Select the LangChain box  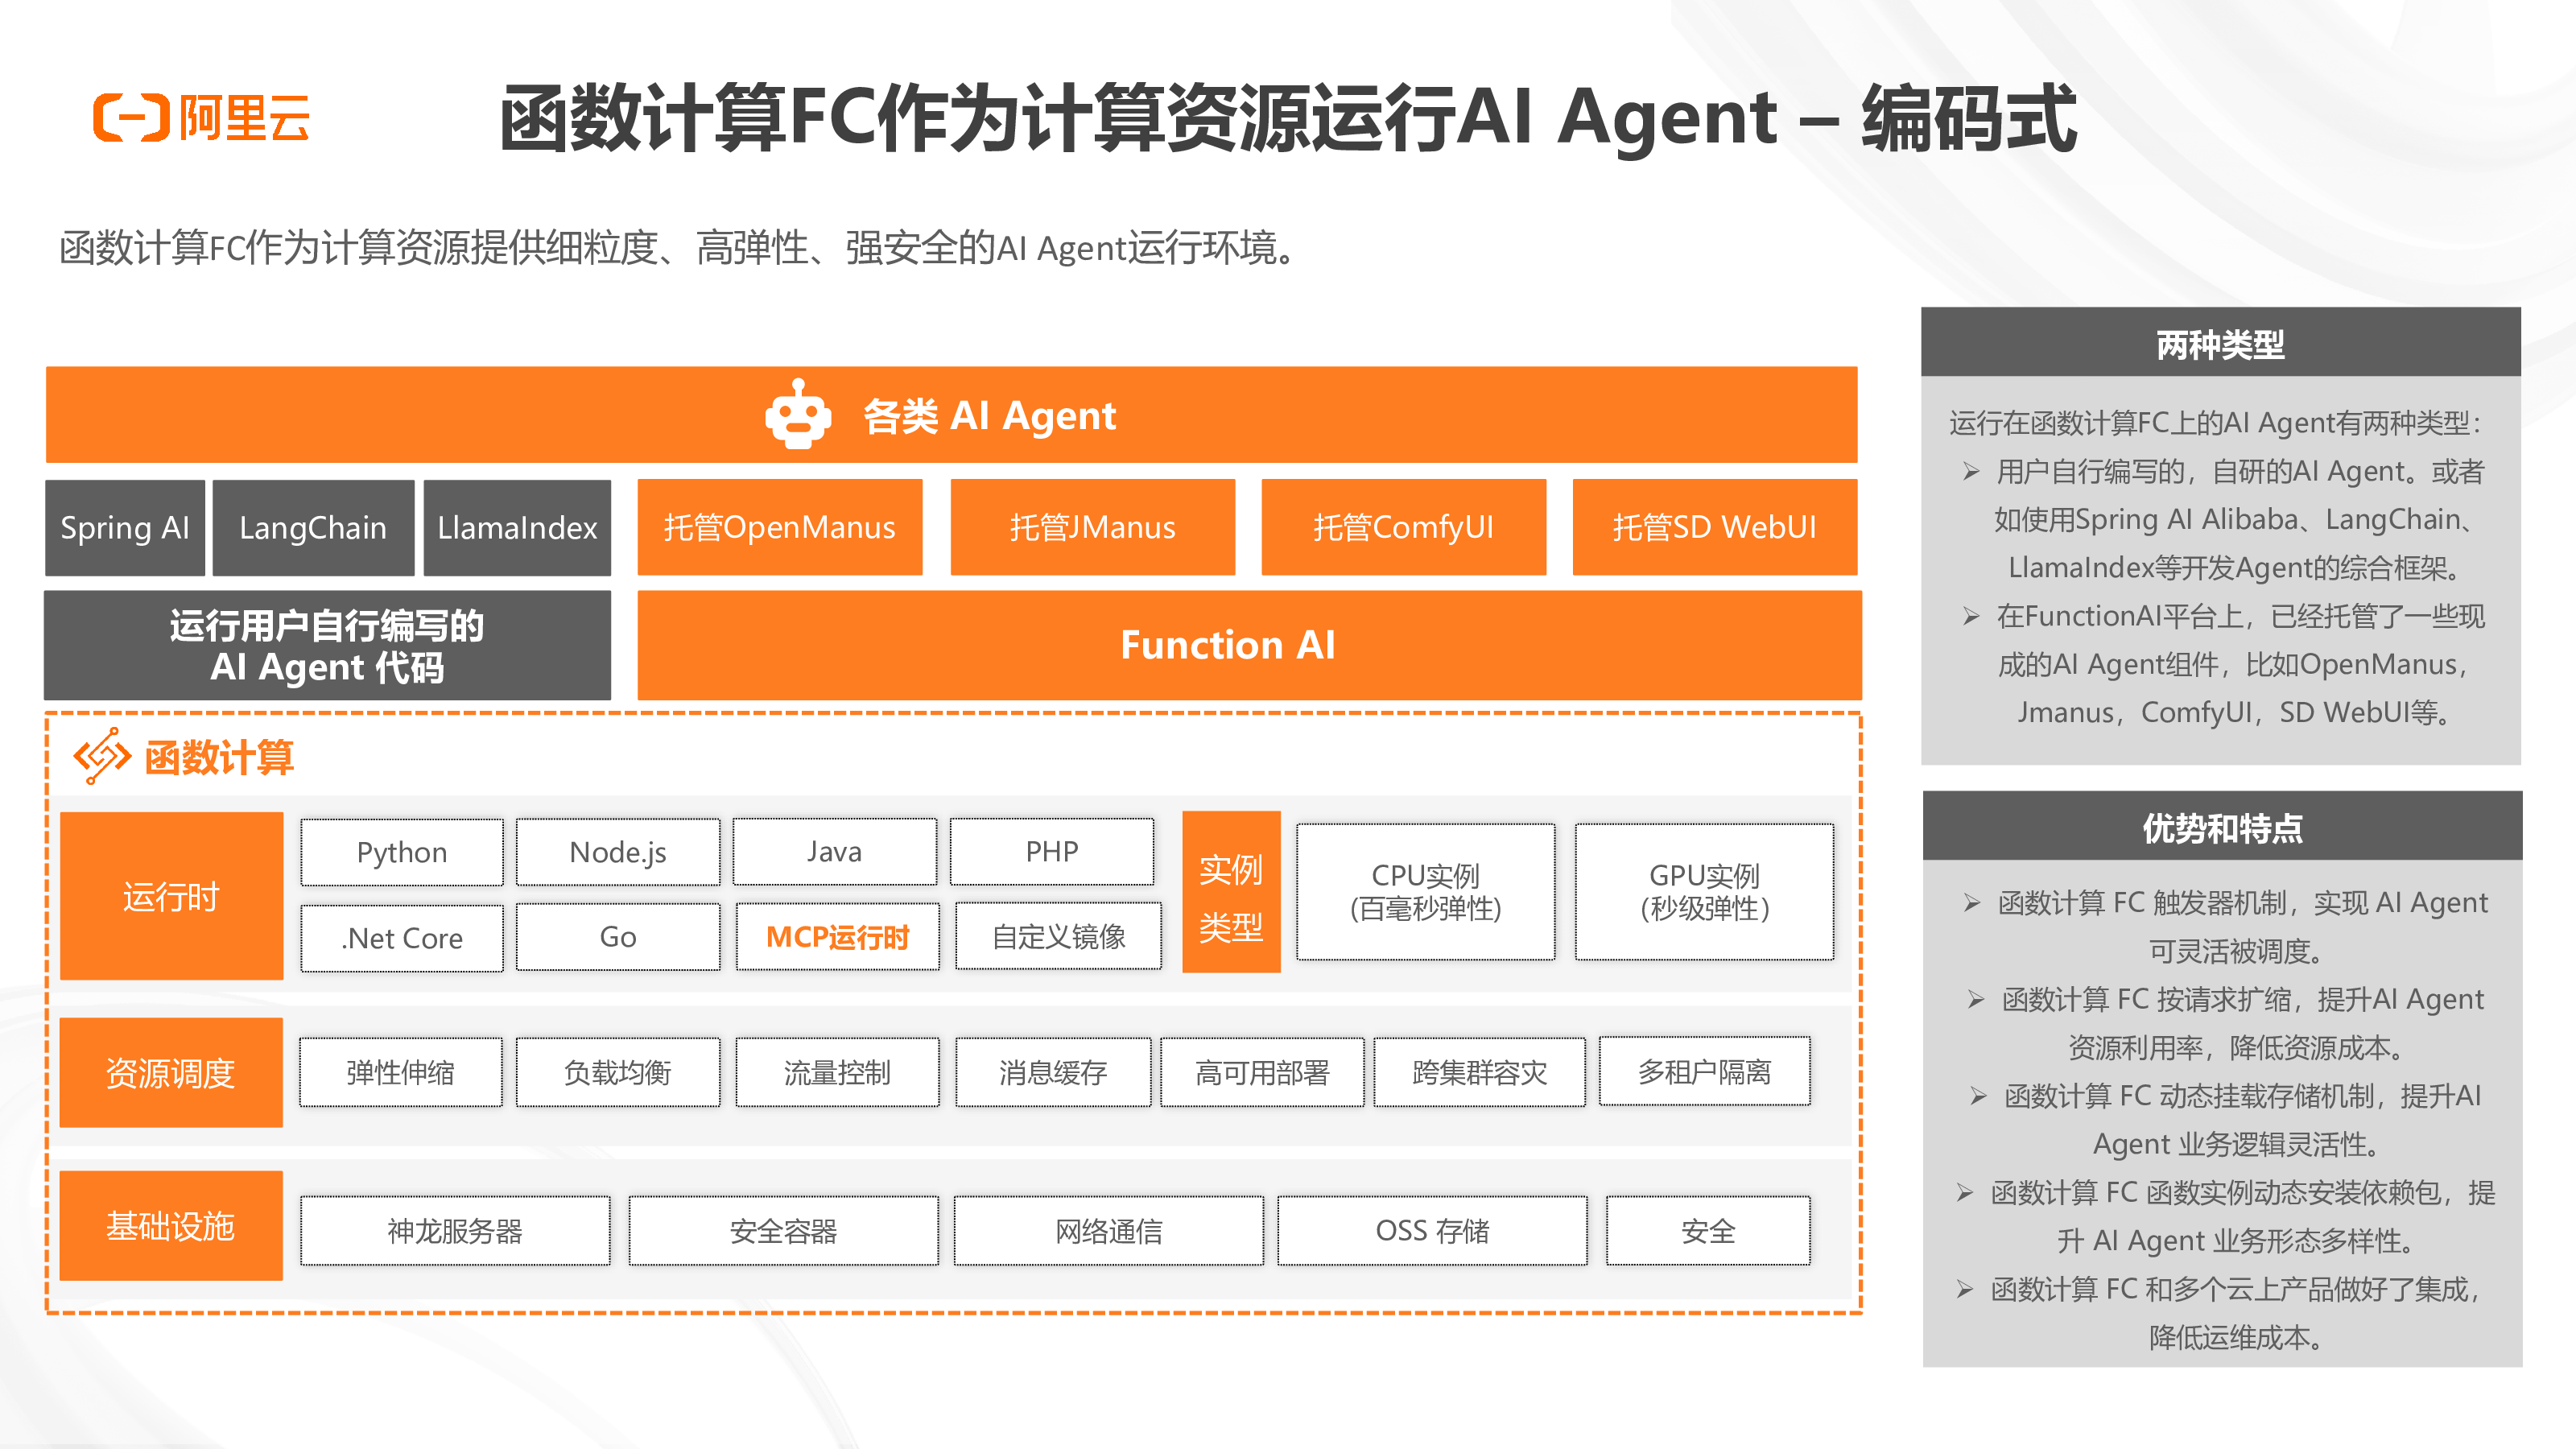coord(313,527)
